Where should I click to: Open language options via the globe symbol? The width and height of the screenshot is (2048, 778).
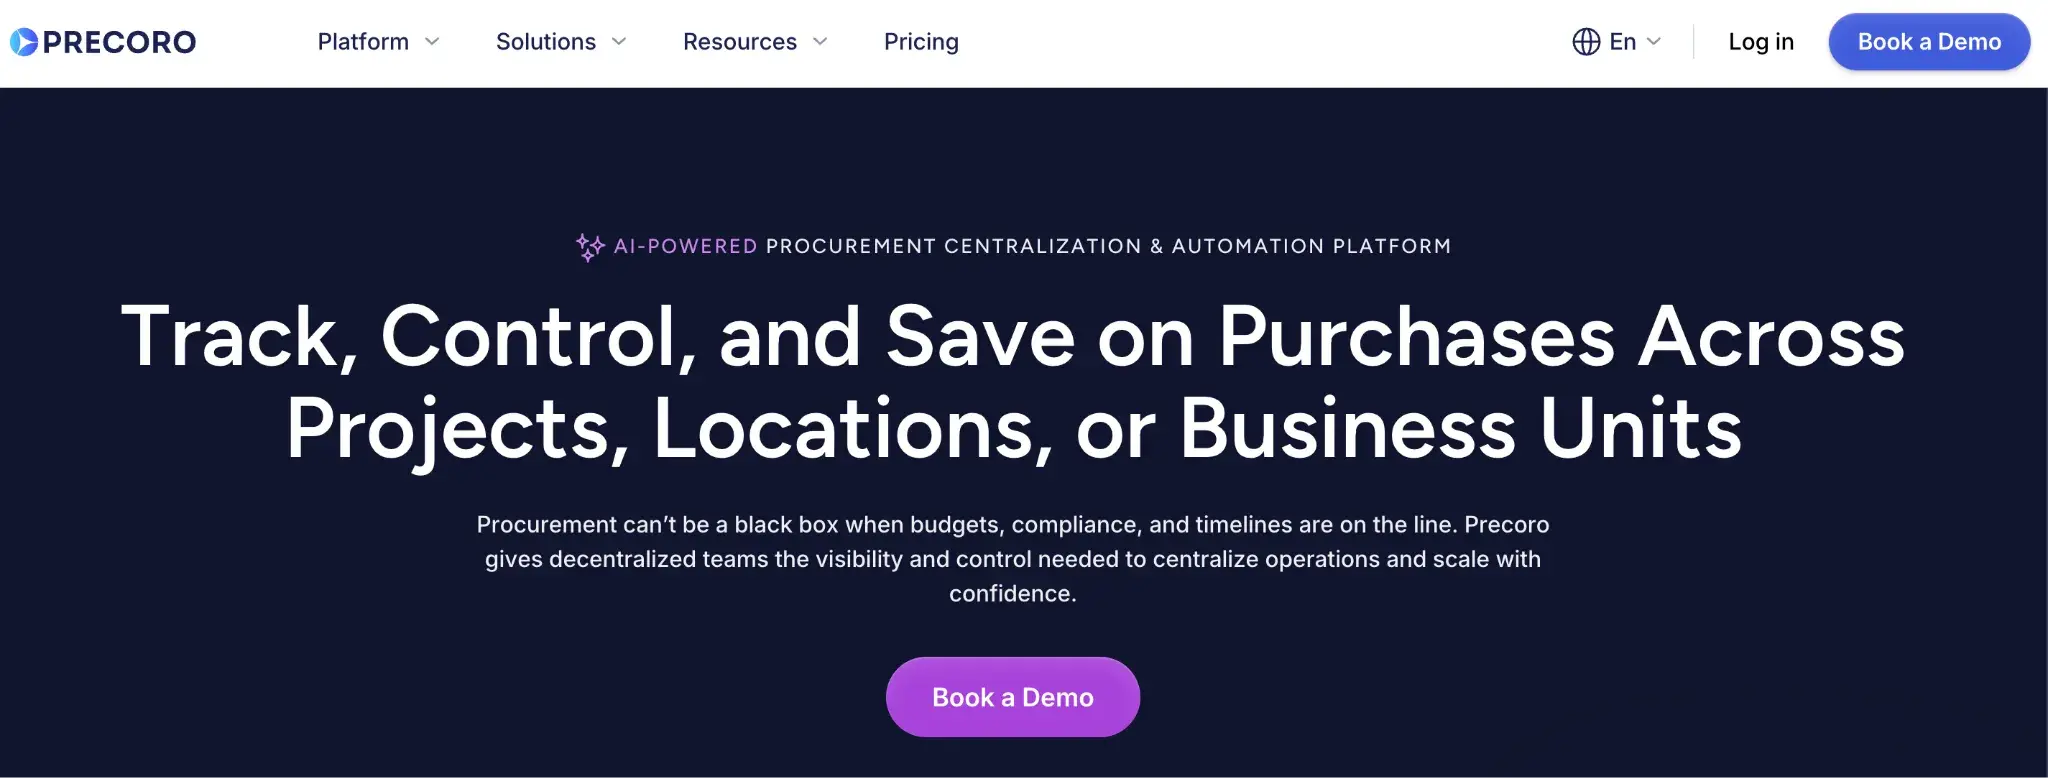pos(1586,41)
